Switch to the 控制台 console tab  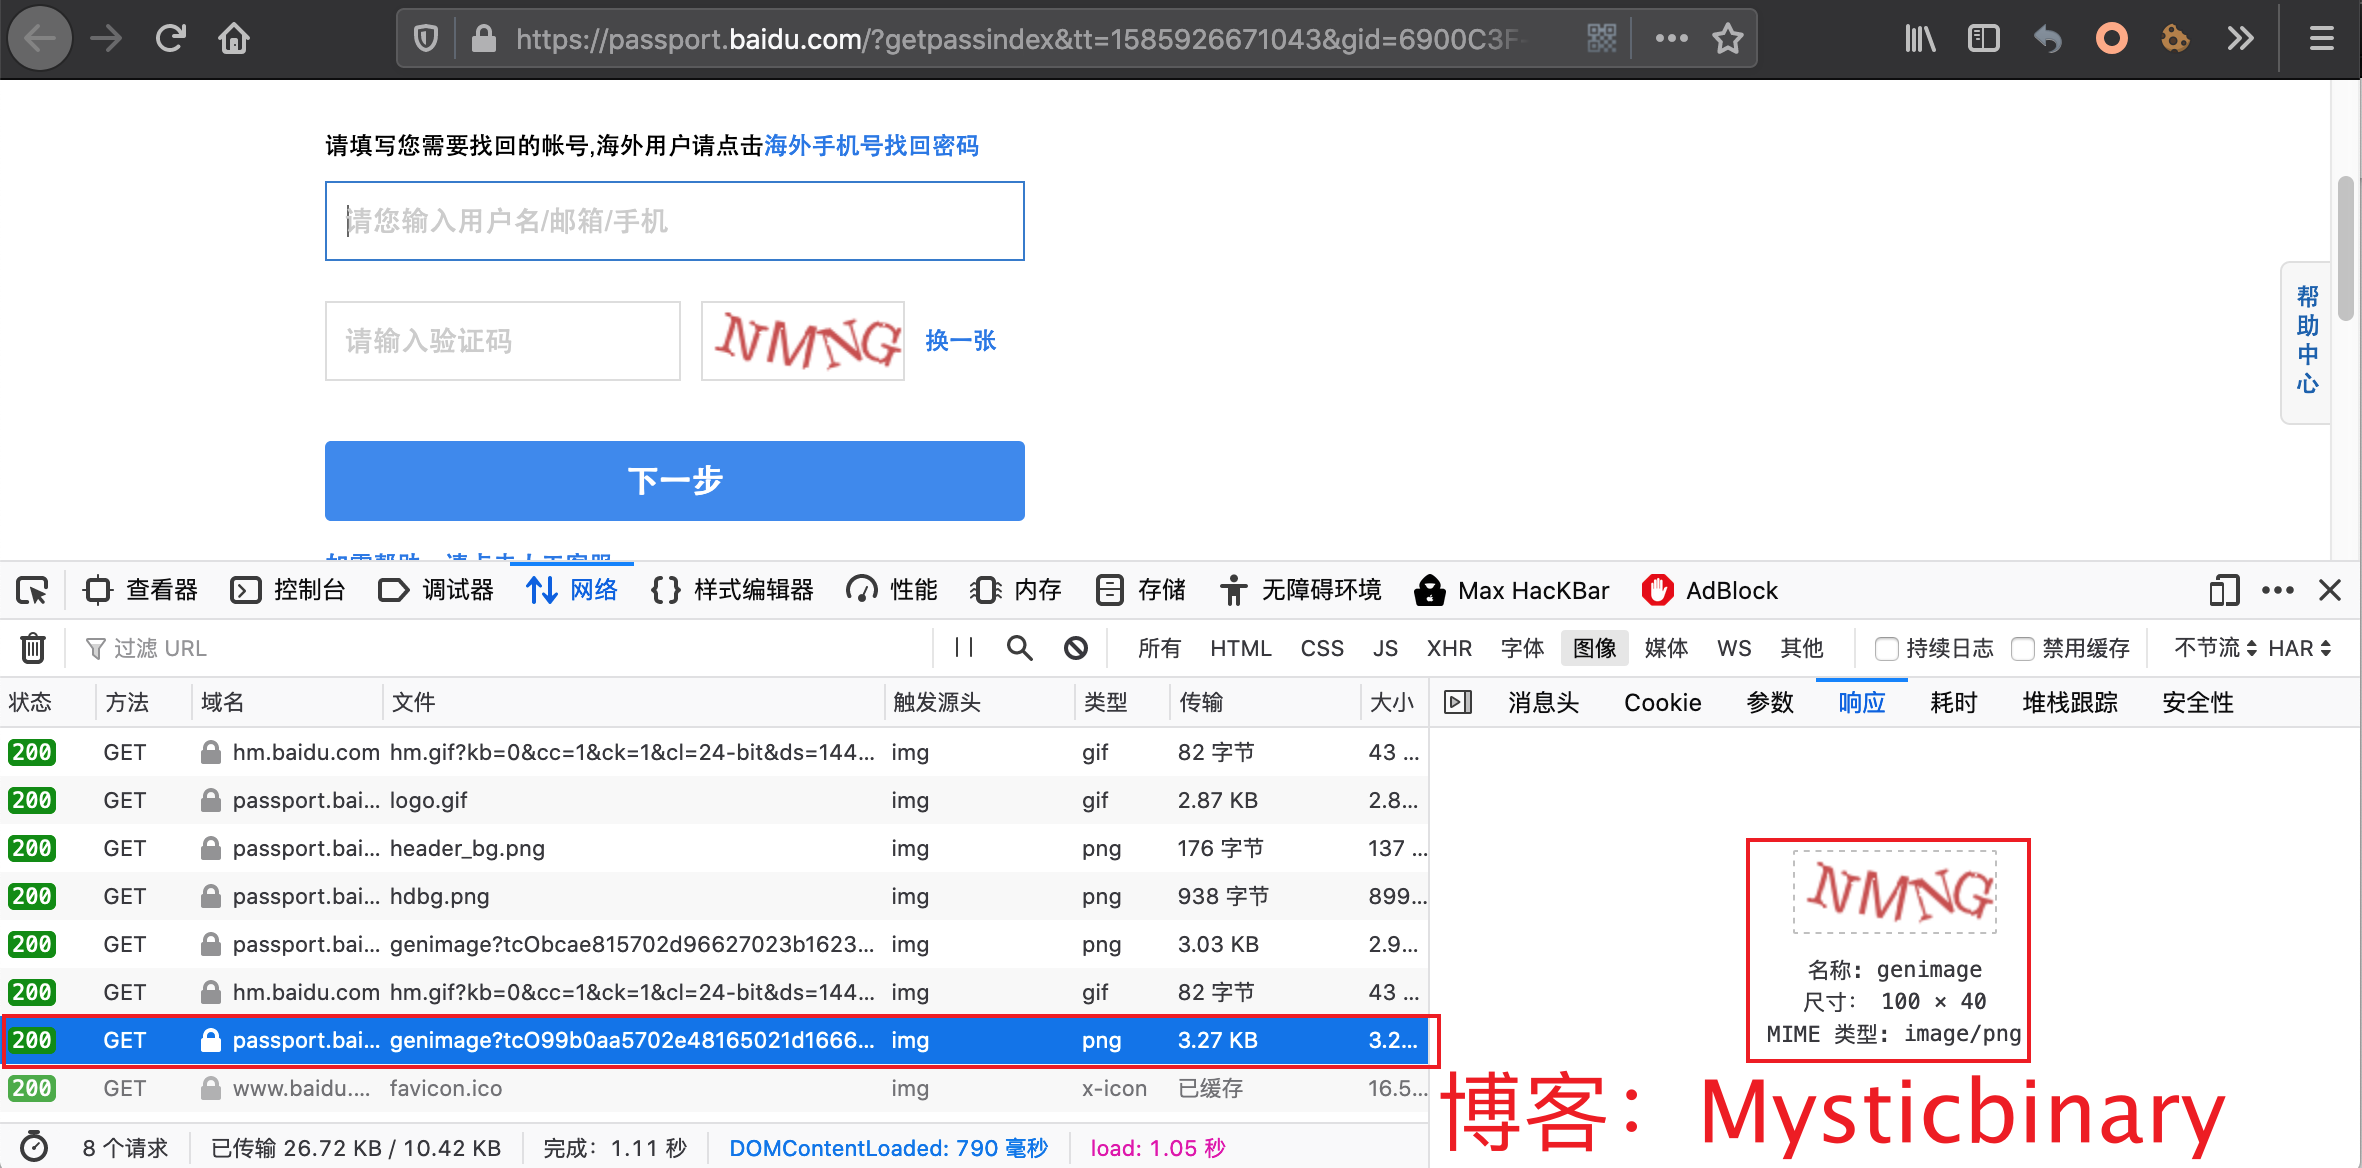point(288,590)
